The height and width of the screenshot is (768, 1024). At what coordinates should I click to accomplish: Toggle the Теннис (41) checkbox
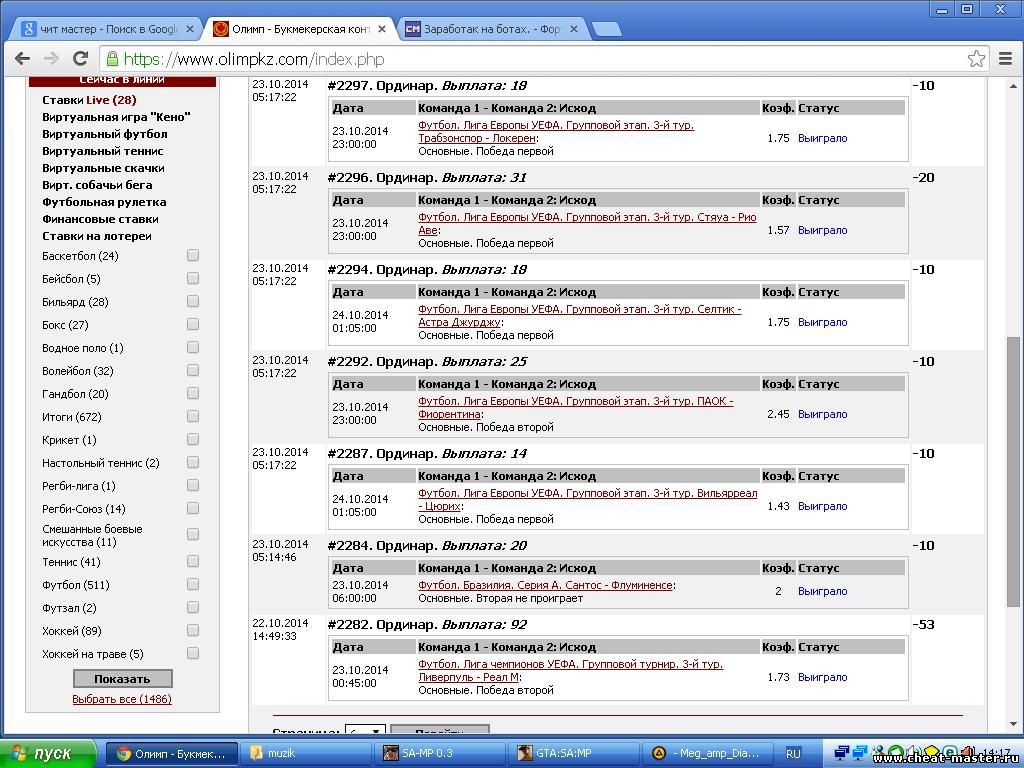click(x=193, y=562)
